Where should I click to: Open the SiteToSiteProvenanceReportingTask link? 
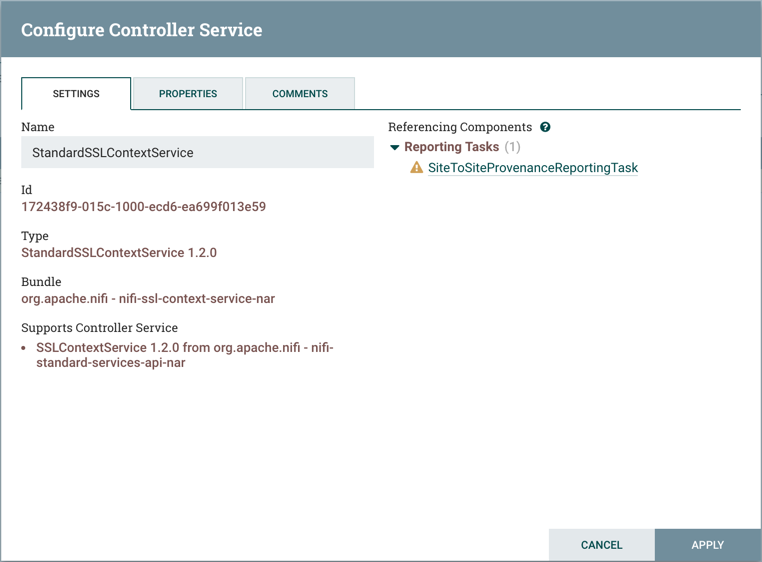[532, 168]
